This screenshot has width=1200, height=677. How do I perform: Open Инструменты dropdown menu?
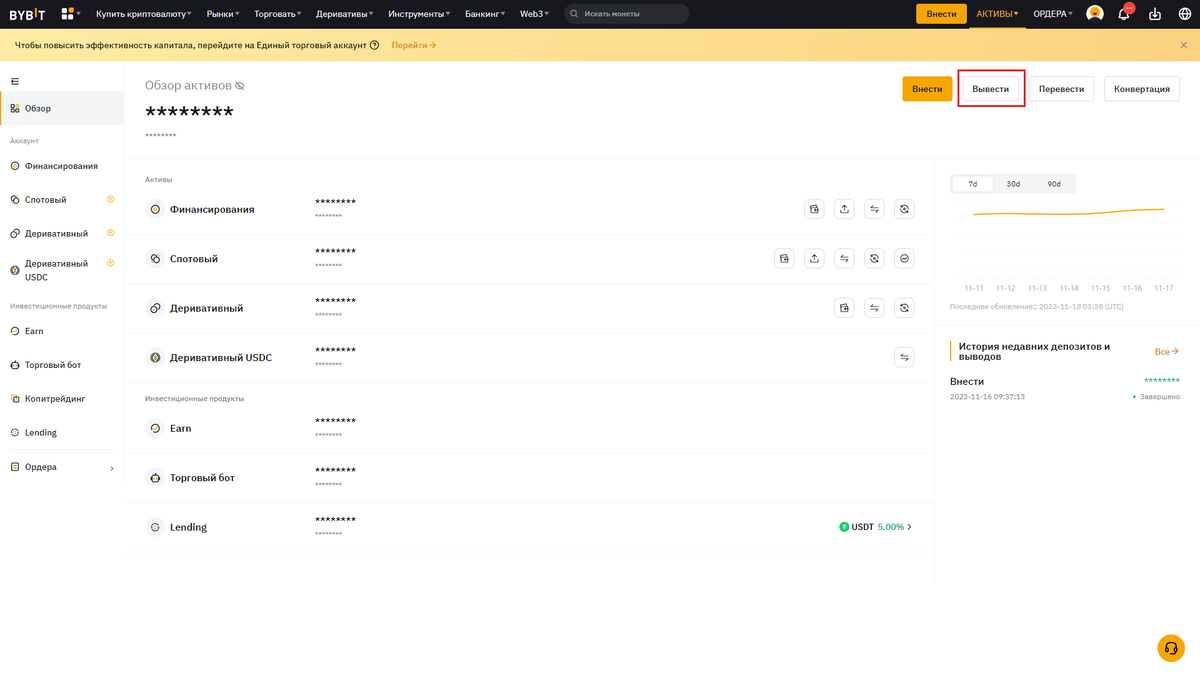click(x=419, y=14)
